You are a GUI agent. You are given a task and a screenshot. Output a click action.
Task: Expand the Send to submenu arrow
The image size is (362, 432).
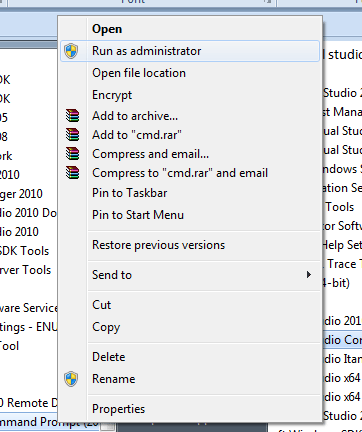click(309, 275)
